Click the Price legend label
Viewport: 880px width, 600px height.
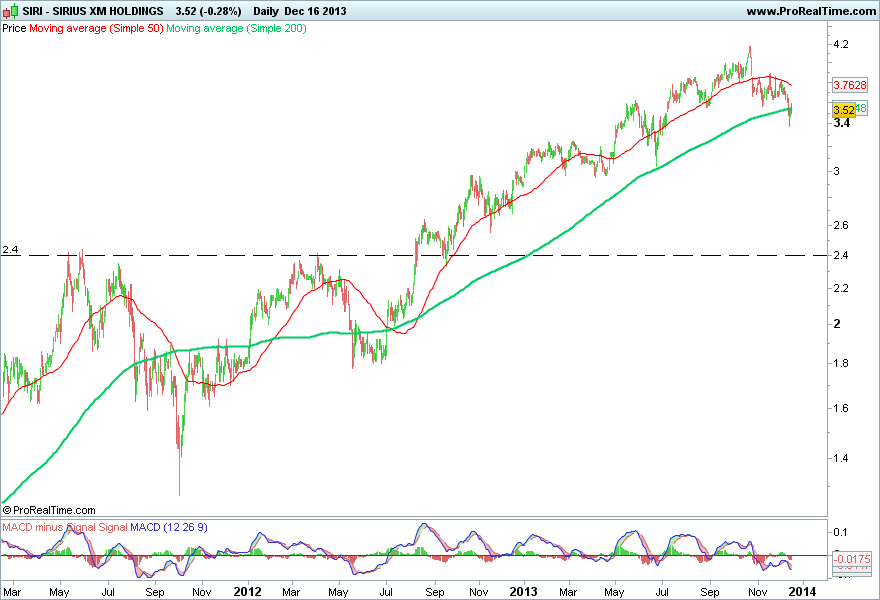[14, 28]
